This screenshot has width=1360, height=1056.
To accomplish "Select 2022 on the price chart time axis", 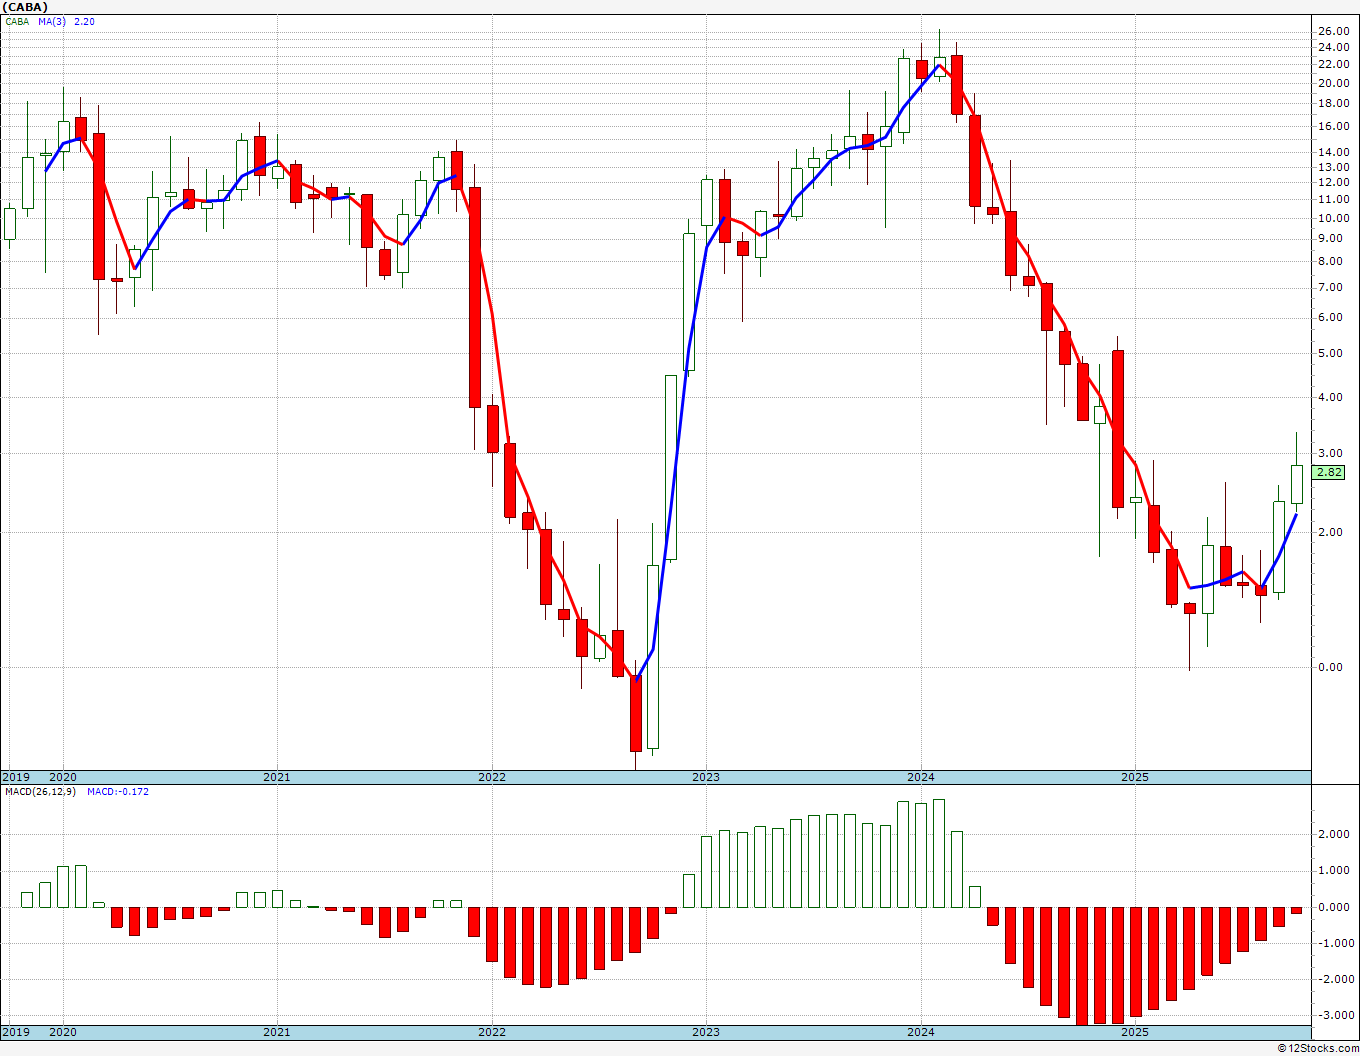I will [x=492, y=777].
